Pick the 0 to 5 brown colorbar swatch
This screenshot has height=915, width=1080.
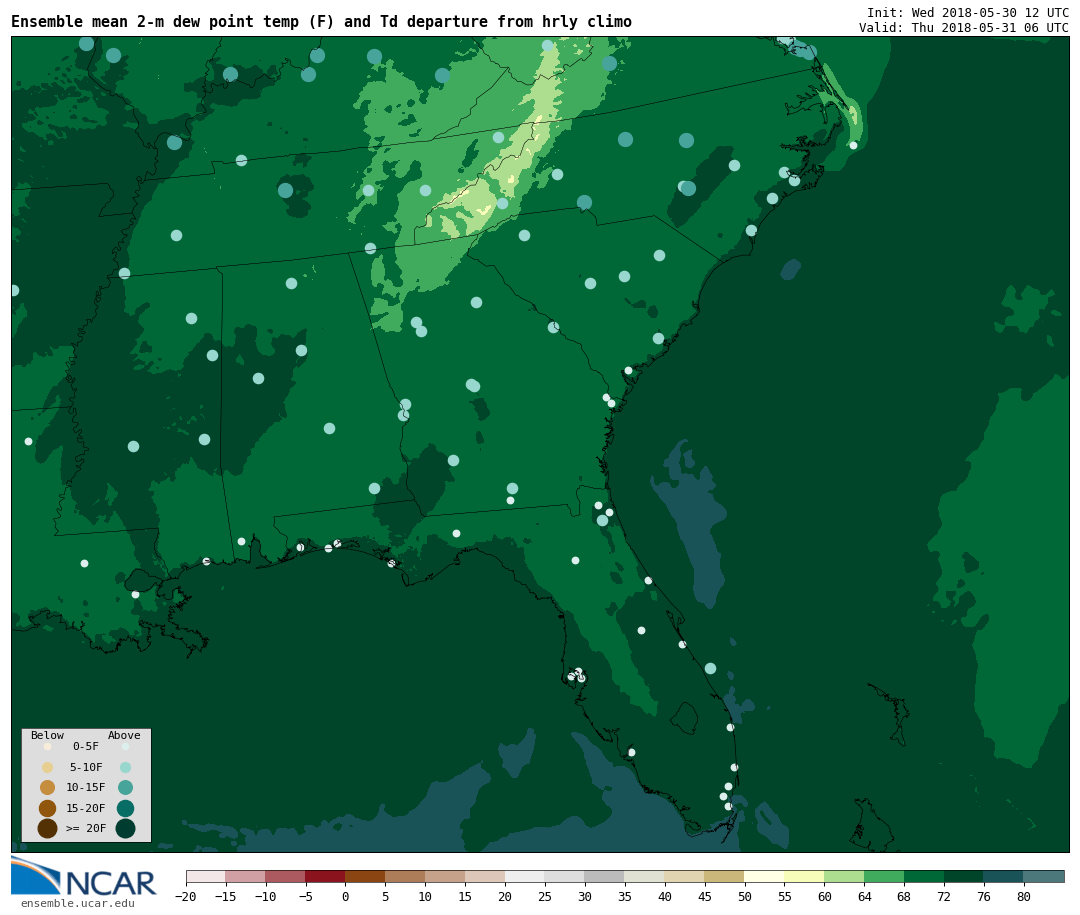click(x=366, y=876)
